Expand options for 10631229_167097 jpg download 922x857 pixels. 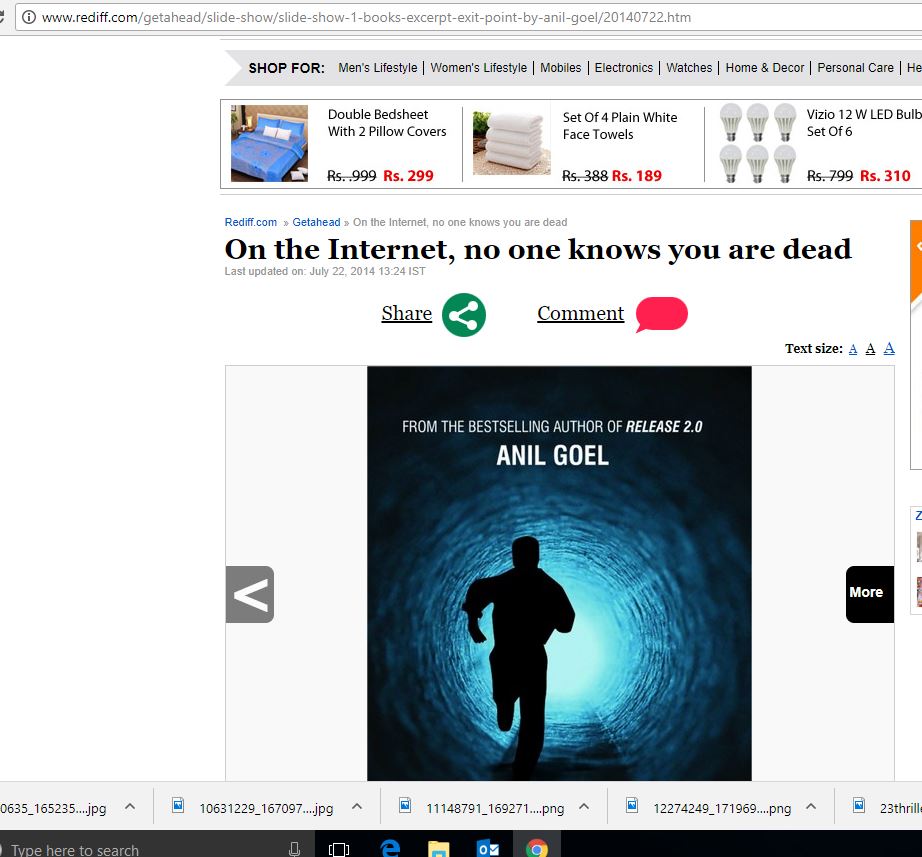pos(357,807)
